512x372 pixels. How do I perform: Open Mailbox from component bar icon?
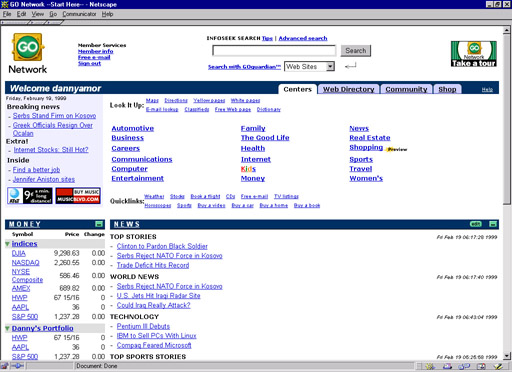[x=447, y=366]
